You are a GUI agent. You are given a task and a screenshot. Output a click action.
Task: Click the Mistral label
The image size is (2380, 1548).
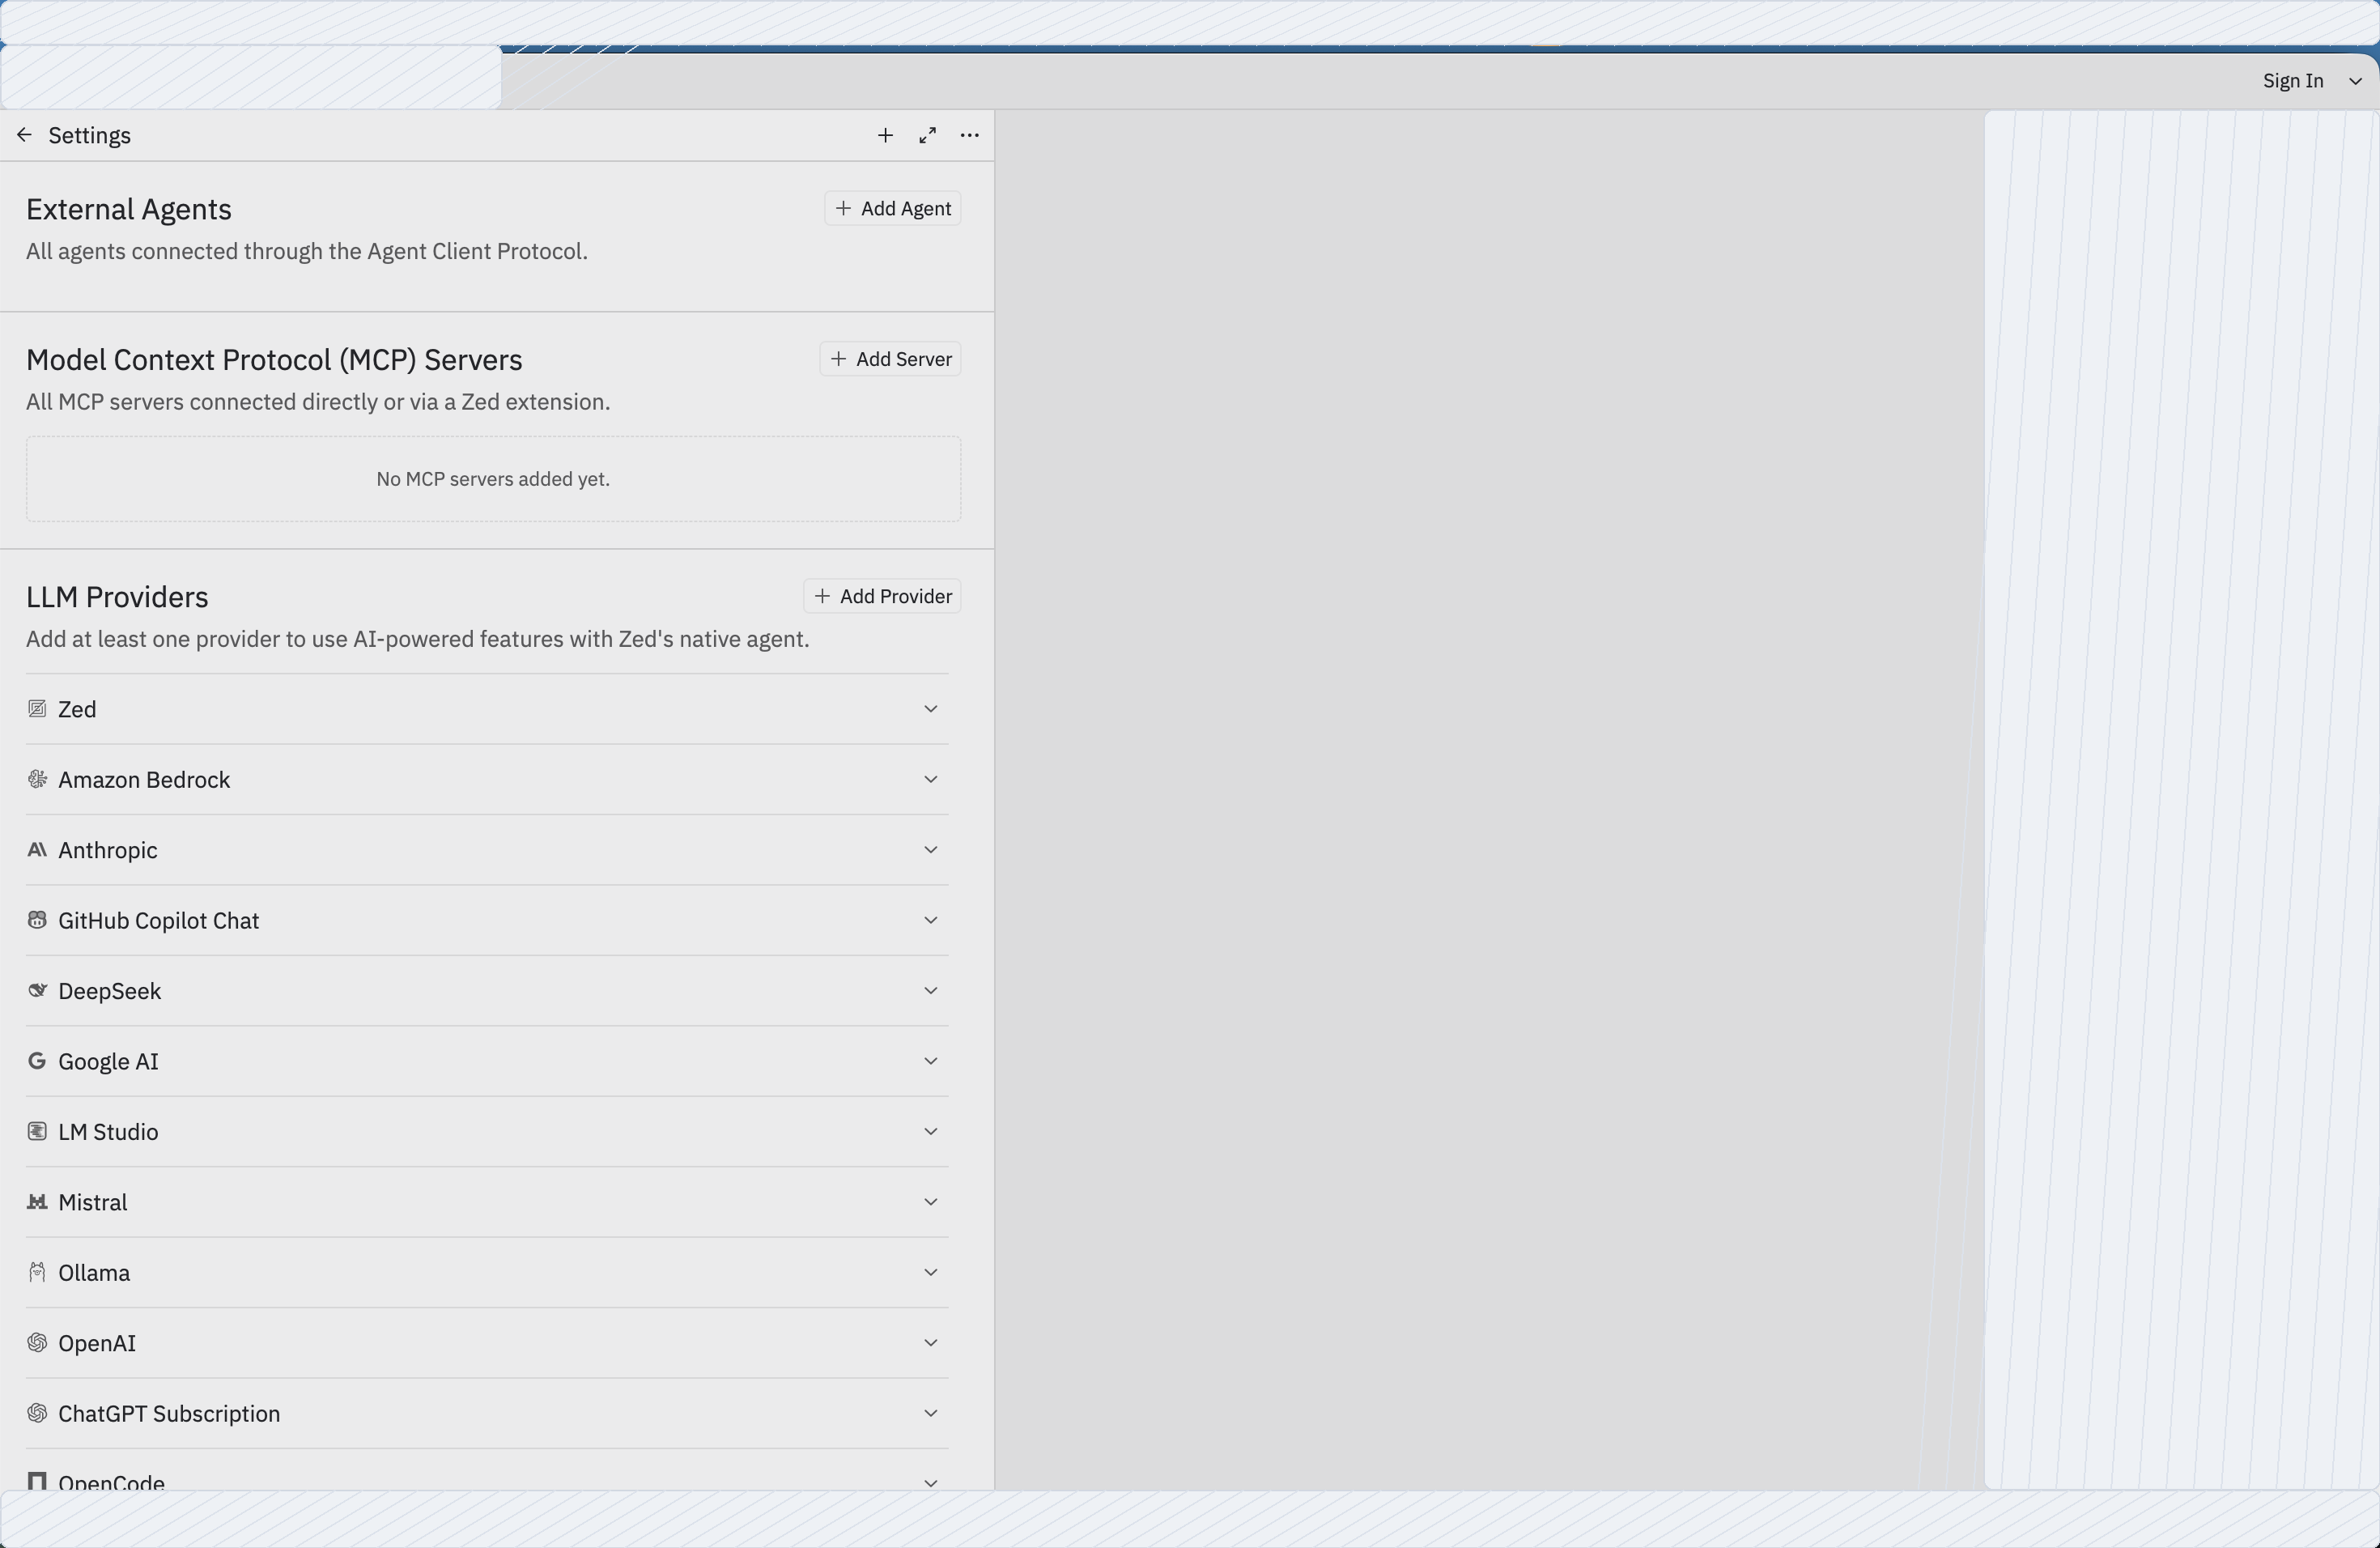[93, 1202]
